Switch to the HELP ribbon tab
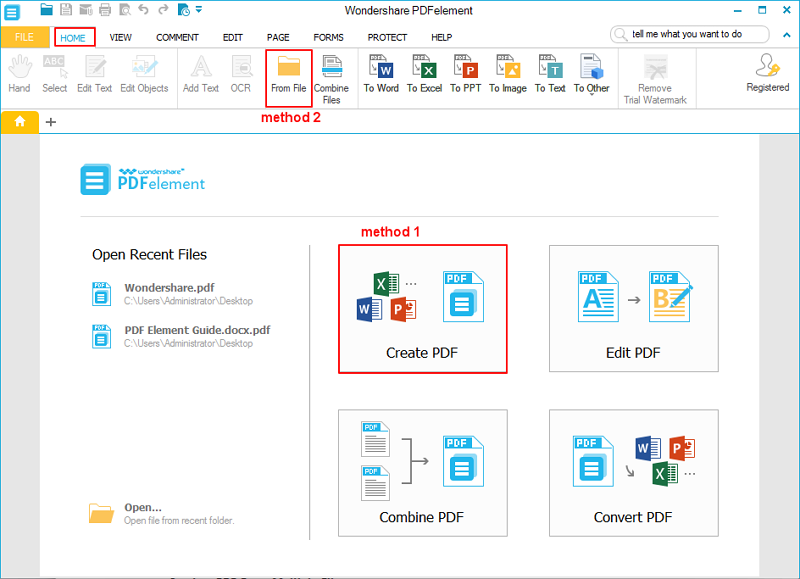This screenshot has width=800, height=579. point(441,37)
